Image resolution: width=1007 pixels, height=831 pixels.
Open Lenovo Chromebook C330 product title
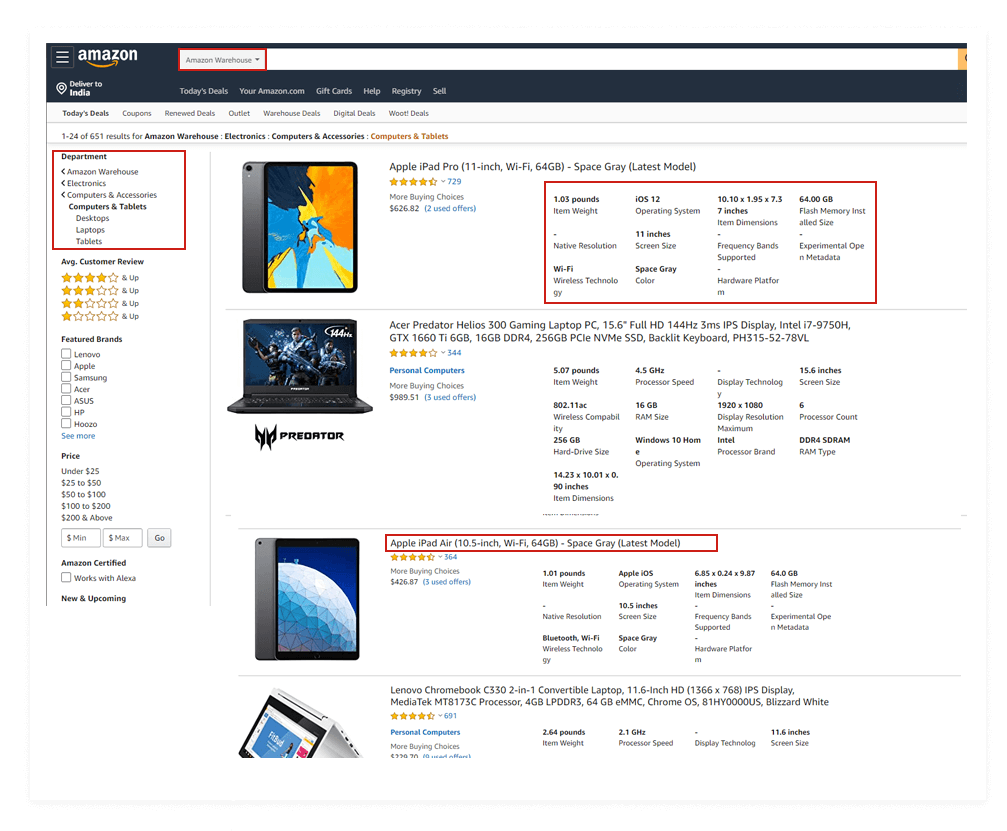click(609, 696)
